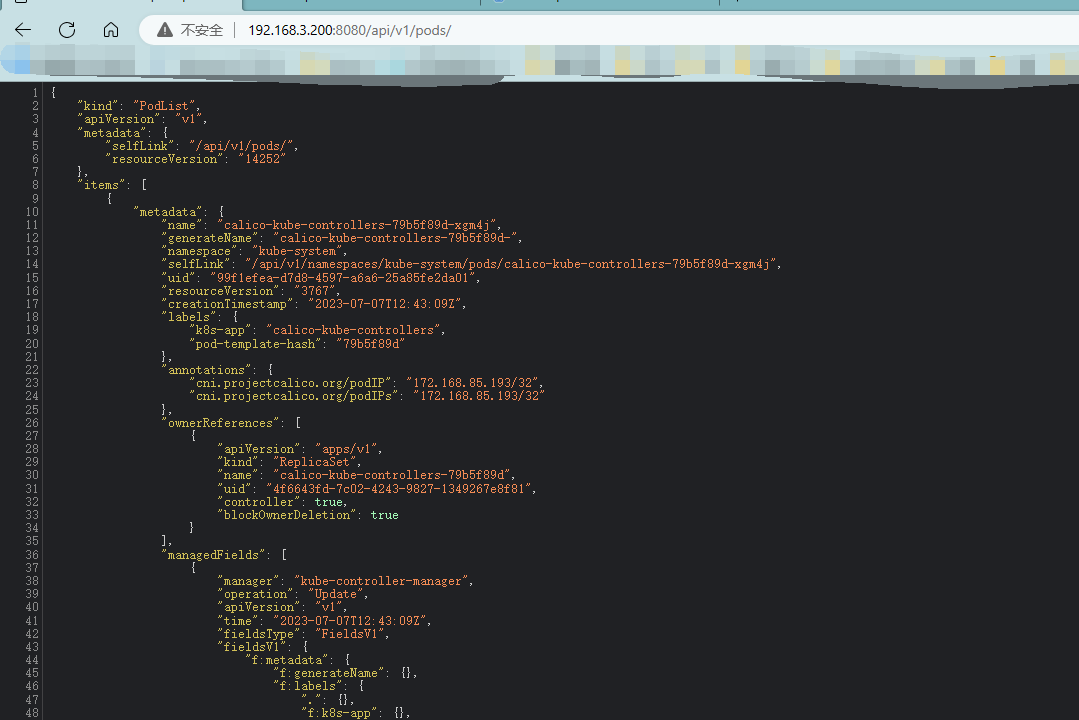This screenshot has width=1079, height=720.
Task: Click the "kube-system" namespace value
Action: [x=300, y=251]
